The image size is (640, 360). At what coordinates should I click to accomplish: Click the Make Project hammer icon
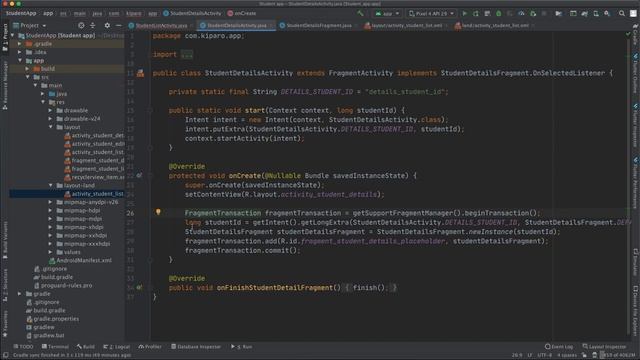360,13
